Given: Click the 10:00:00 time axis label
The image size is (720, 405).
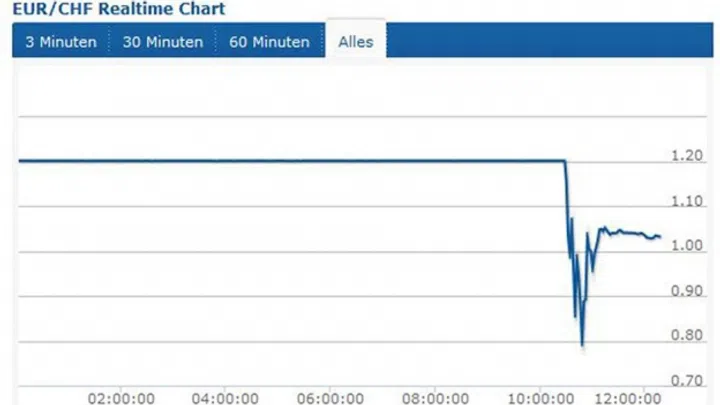Looking at the screenshot, I should click(x=540, y=398).
